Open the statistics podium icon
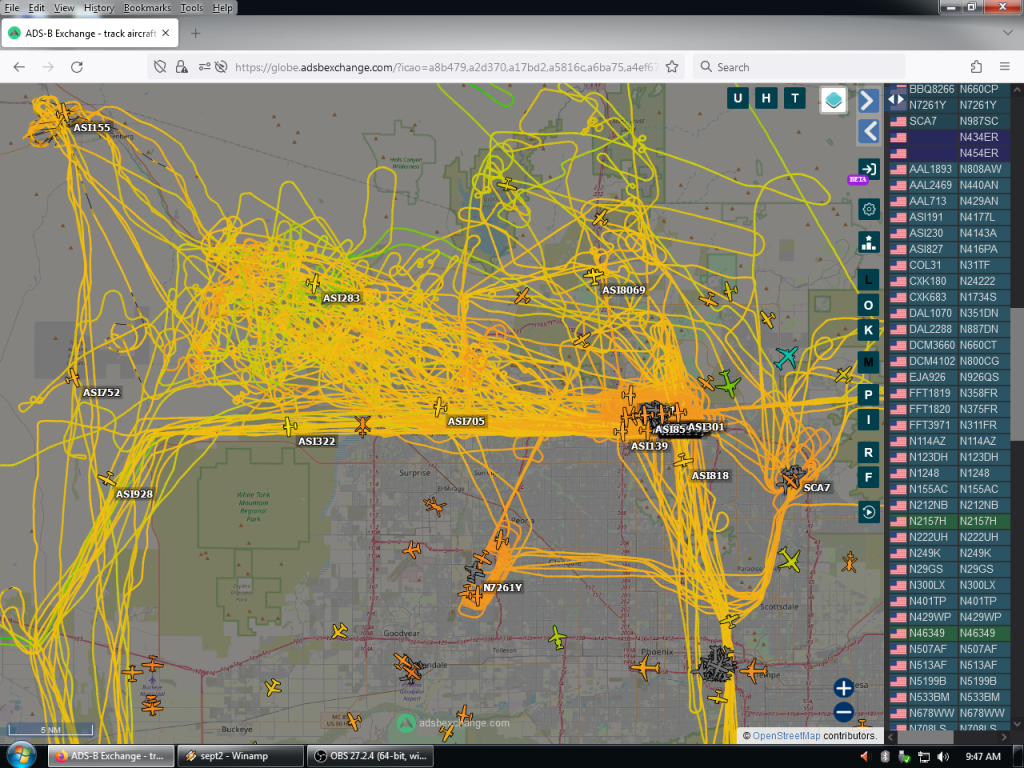This screenshot has height=768, width=1024. (x=869, y=242)
